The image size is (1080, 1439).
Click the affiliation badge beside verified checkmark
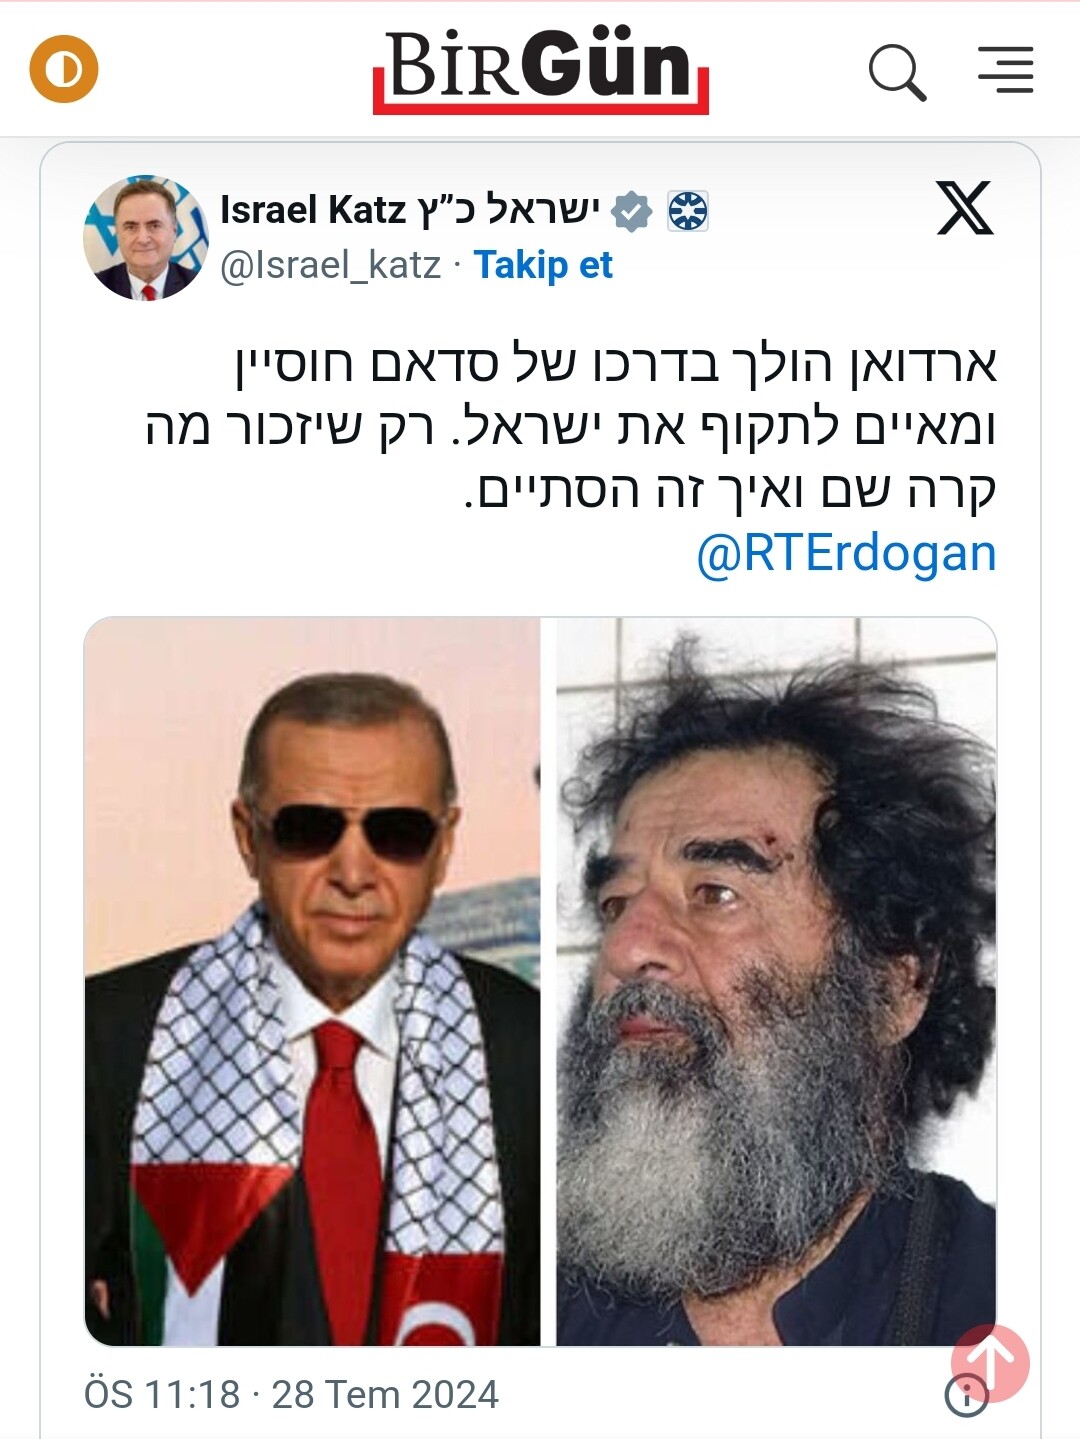688,211
